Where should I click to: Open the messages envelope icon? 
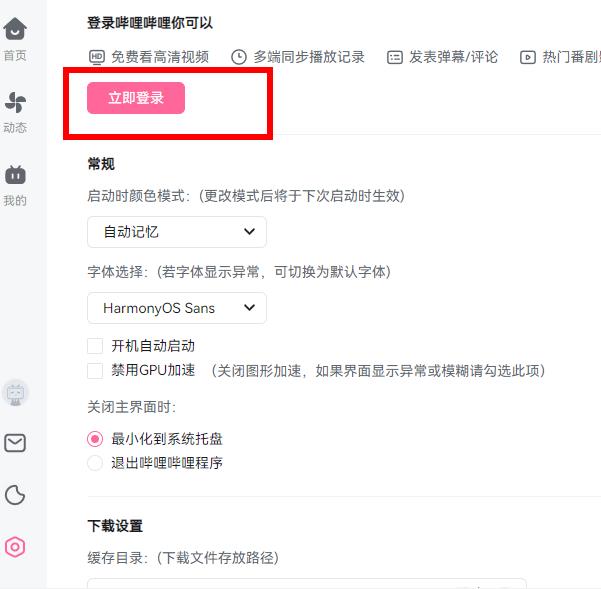15,443
